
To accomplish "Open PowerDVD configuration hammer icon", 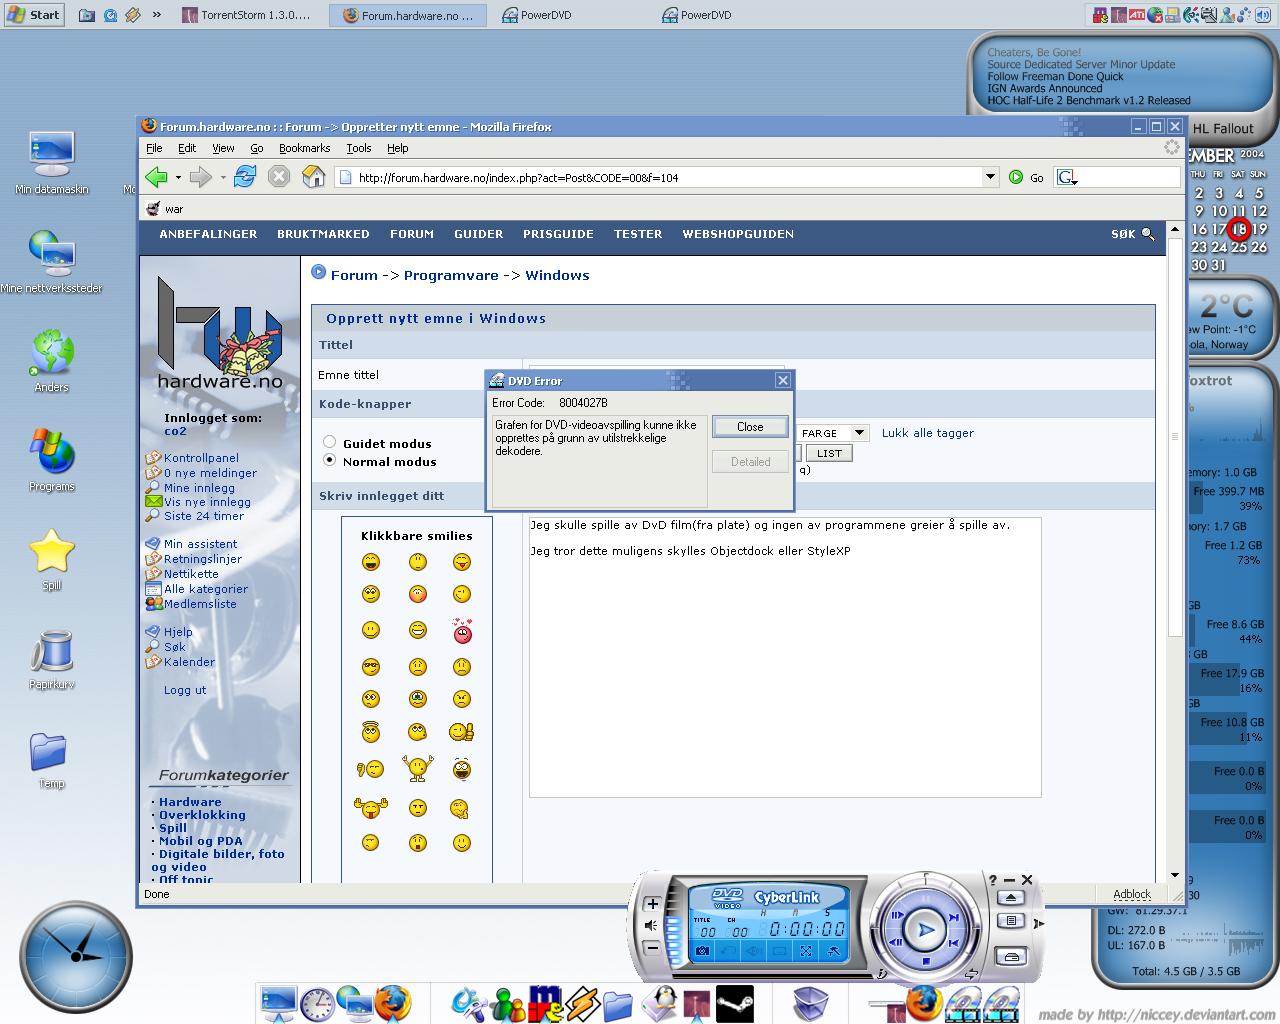I will [833, 952].
